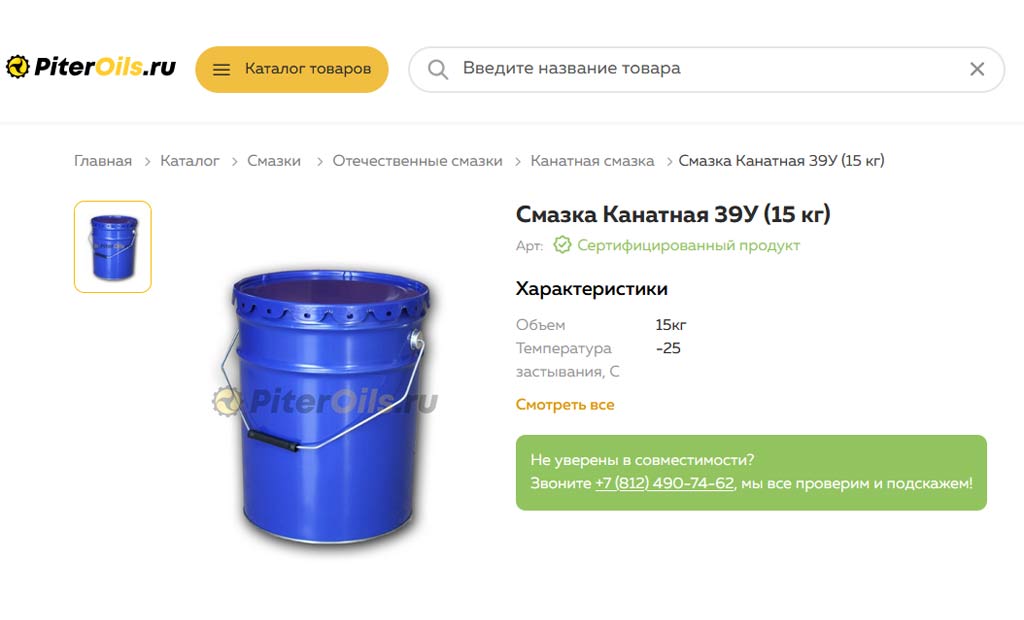Click the green certified checkmark badge icon
The image size is (1024, 620).
click(562, 245)
